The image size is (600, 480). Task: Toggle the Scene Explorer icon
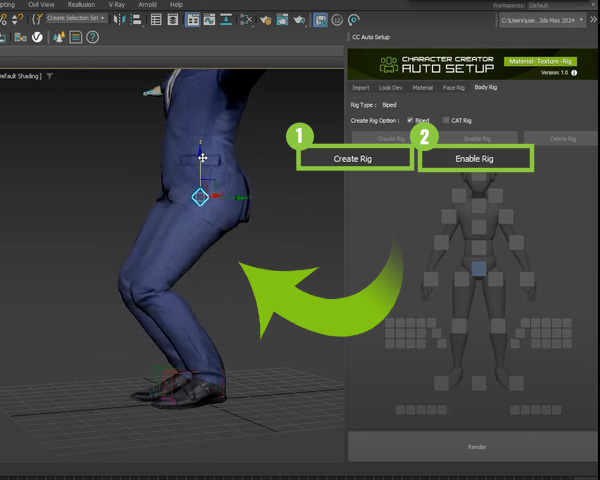tap(156, 20)
